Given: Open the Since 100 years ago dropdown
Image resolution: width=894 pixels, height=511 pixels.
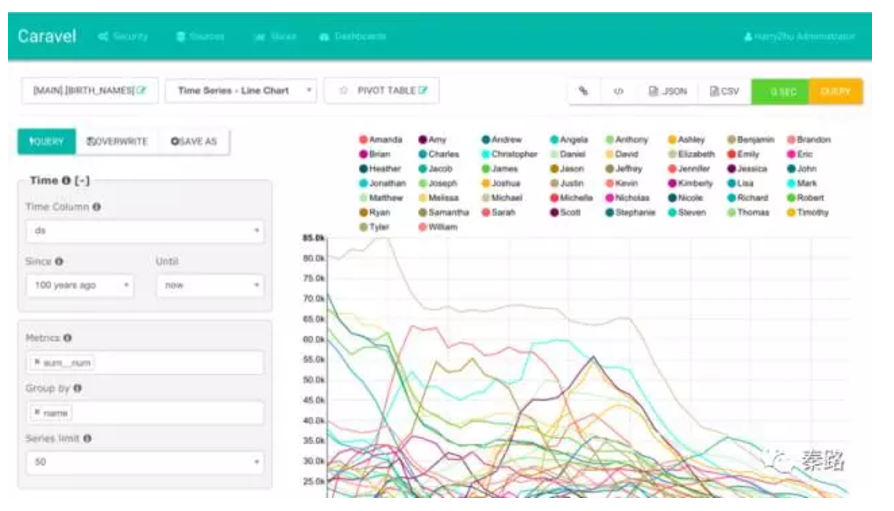Looking at the screenshot, I should 80,285.
